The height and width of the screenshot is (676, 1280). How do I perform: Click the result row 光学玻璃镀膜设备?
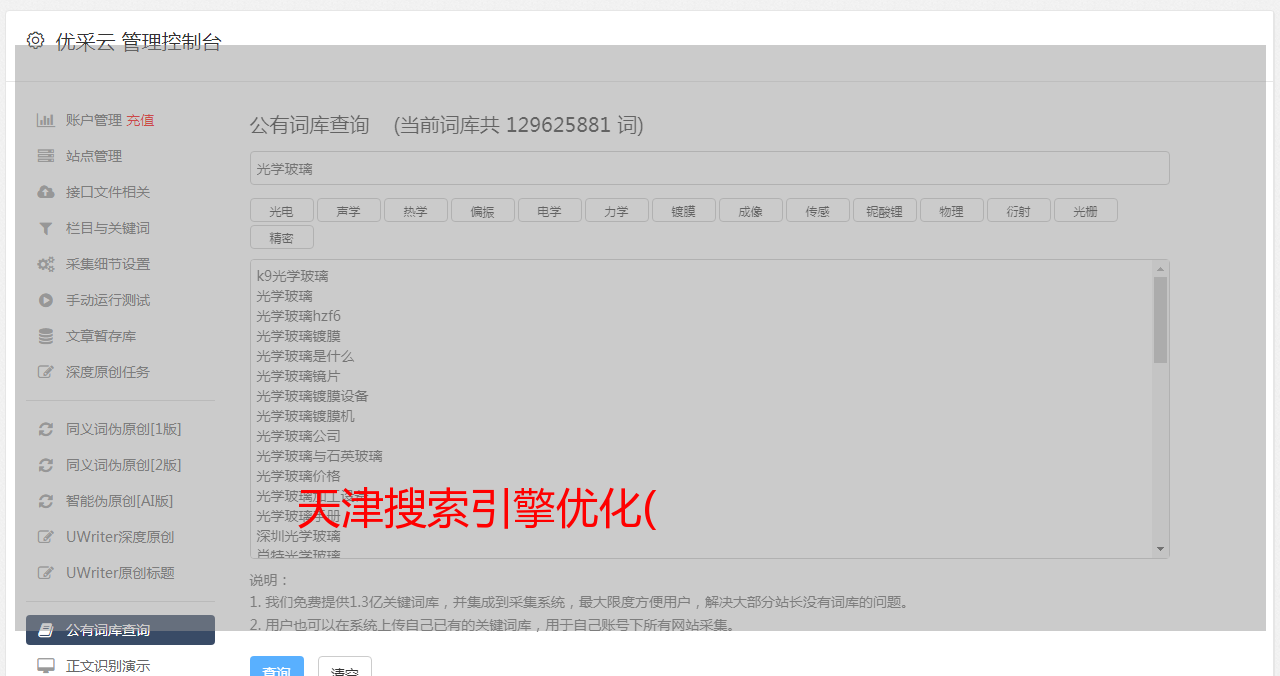[x=312, y=396]
